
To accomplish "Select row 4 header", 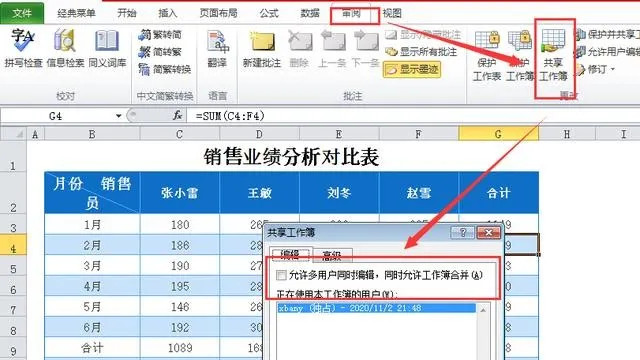I will [13, 244].
